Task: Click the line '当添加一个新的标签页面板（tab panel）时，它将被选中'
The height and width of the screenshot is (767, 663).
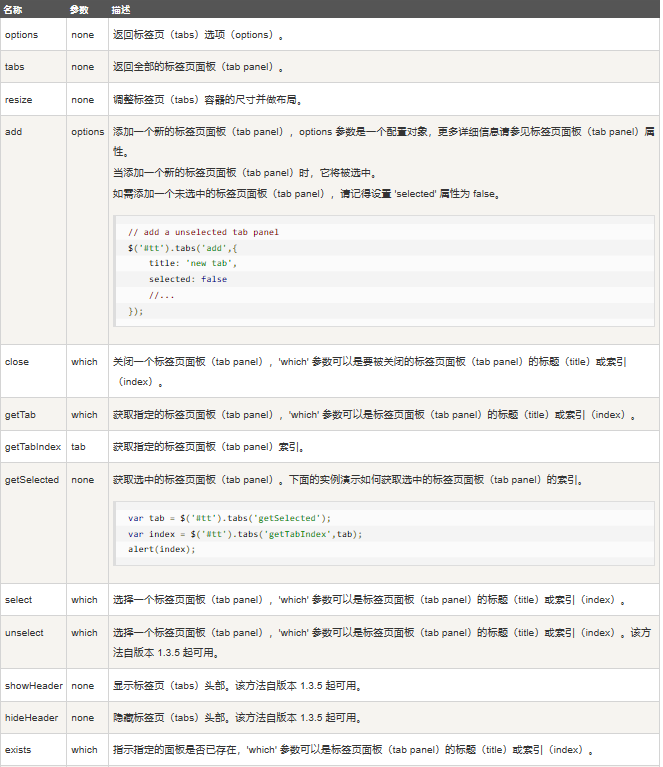Action: 245,172
